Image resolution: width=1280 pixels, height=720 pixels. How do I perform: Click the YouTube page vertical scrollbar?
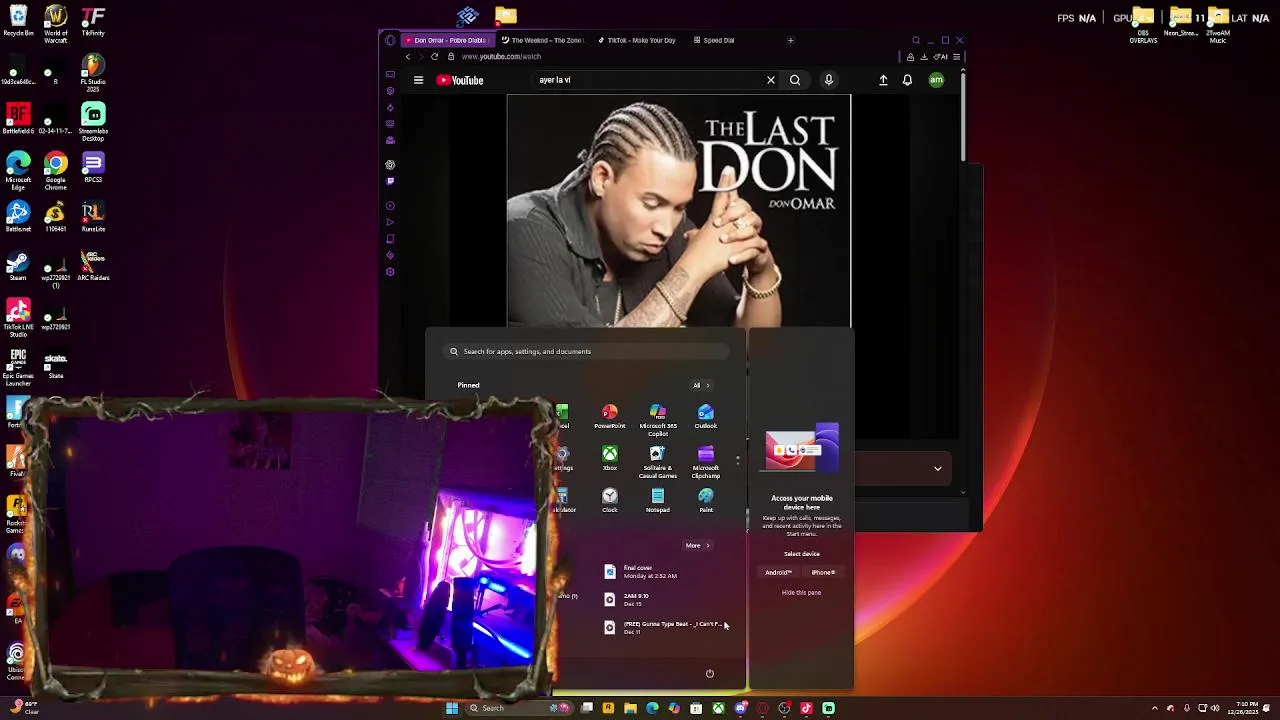[963, 115]
